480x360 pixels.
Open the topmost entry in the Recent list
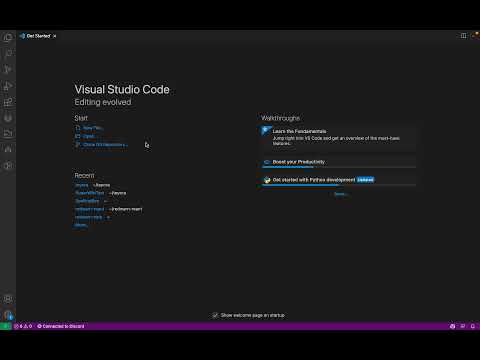click(82, 185)
